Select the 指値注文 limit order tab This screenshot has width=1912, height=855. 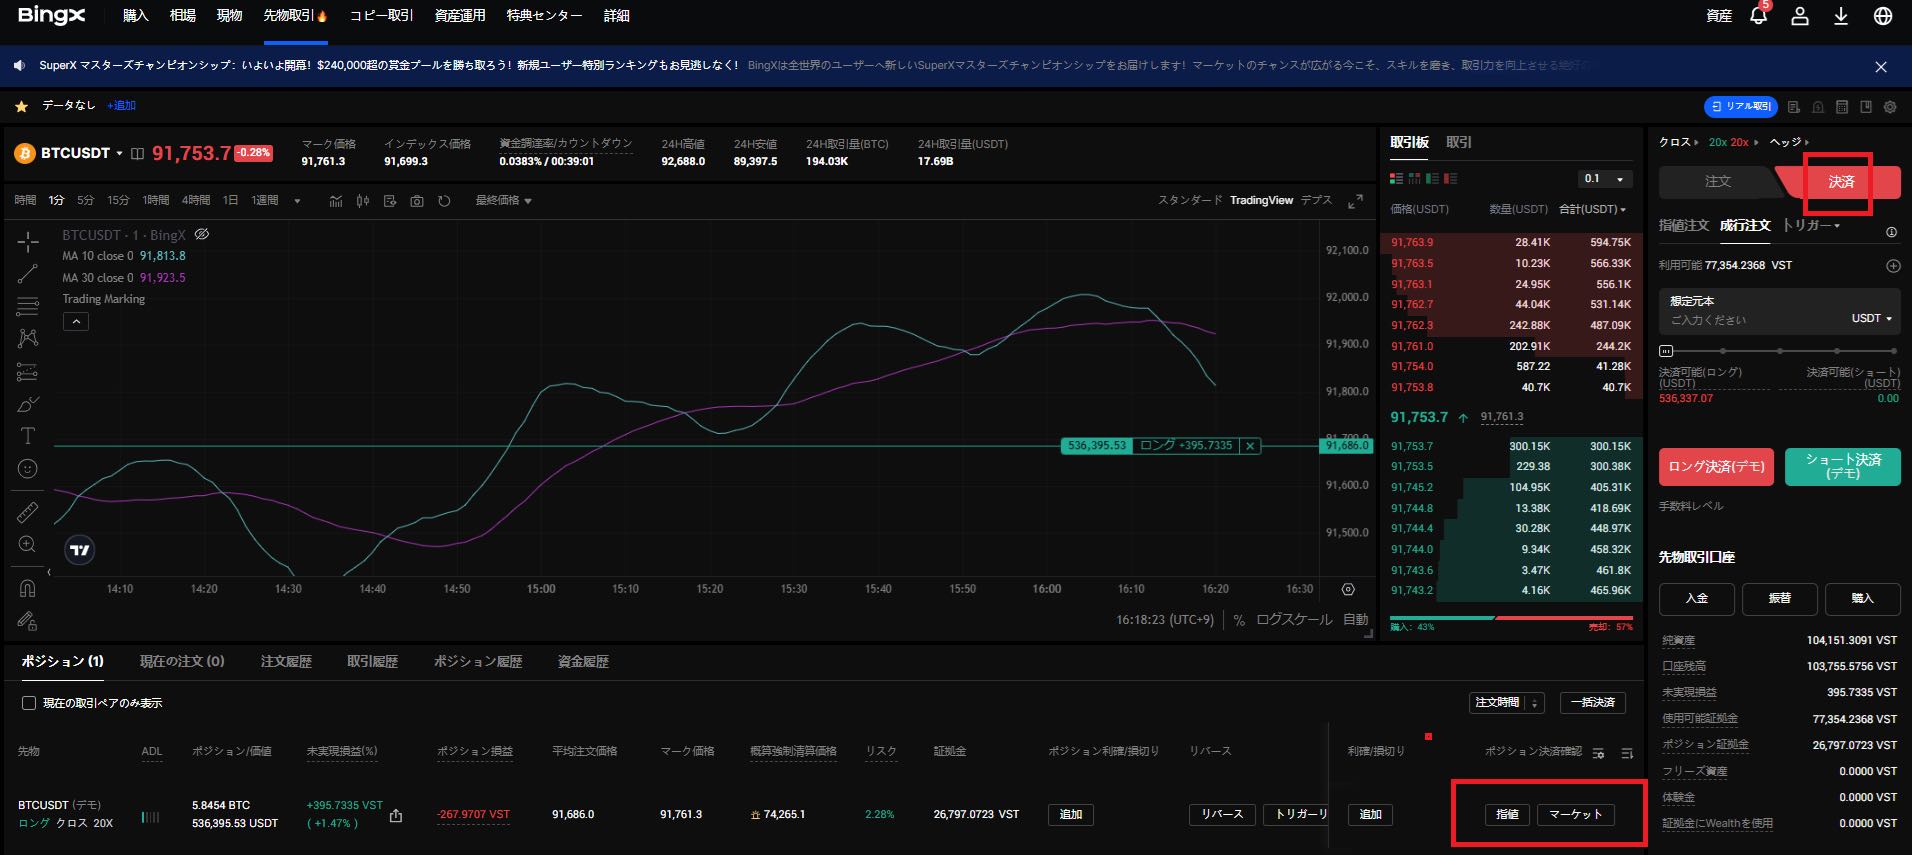[x=1684, y=226]
